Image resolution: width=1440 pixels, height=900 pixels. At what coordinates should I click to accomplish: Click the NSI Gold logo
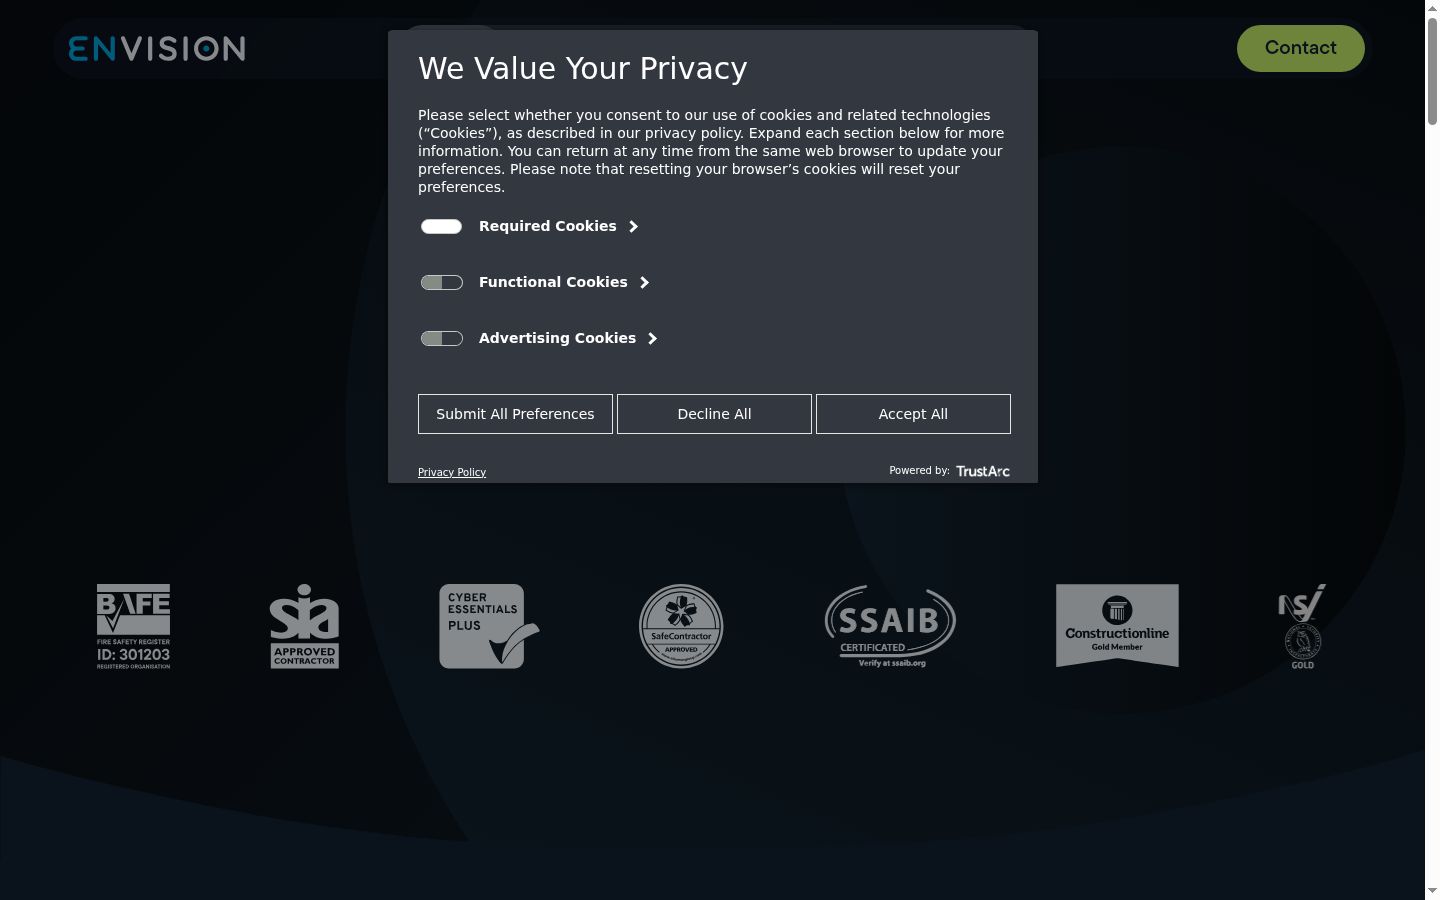[x=1302, y=626]
